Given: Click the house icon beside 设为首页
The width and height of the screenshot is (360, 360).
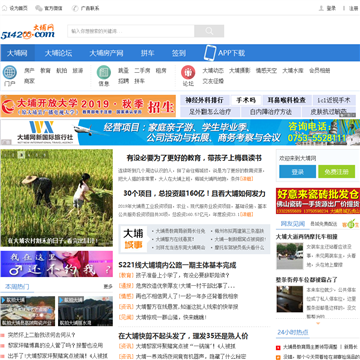Looking at the screenshot, I should [4, 8].
